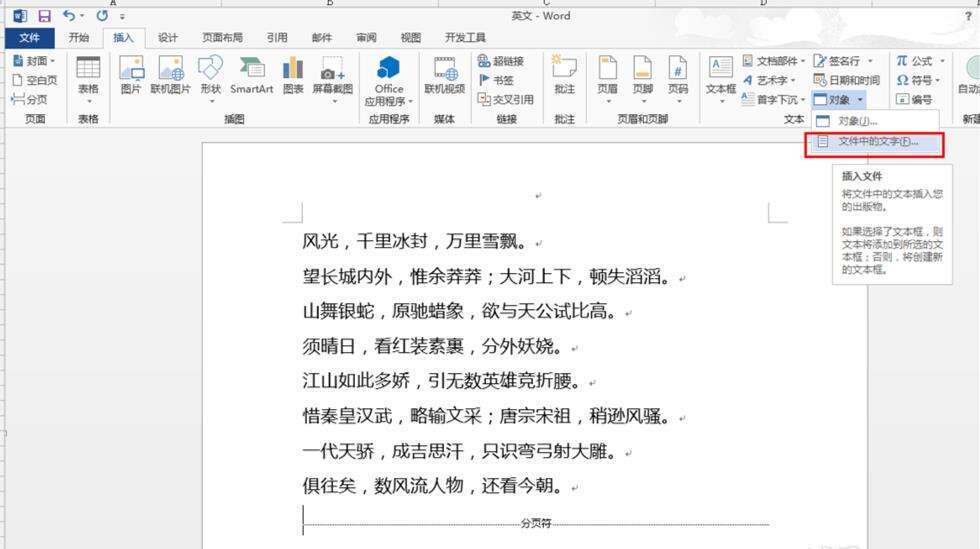Click the 图片 insert picture icon

[131, 75]
